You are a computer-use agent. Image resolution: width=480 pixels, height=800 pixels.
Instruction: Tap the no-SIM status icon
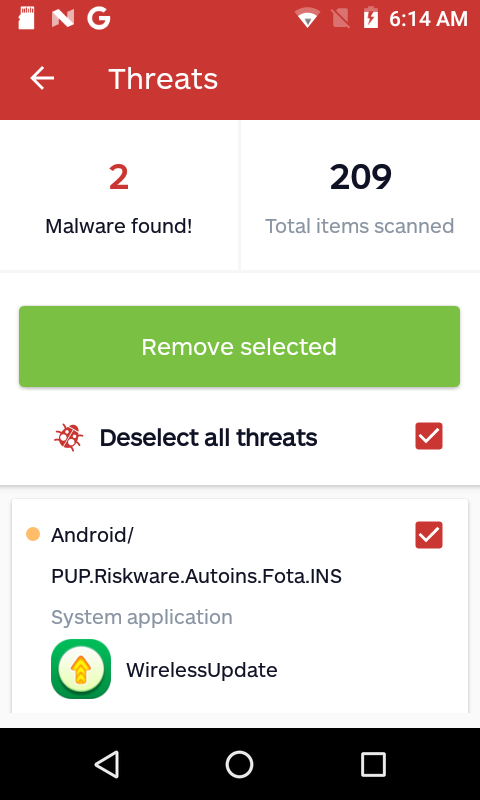pos(340,19)
